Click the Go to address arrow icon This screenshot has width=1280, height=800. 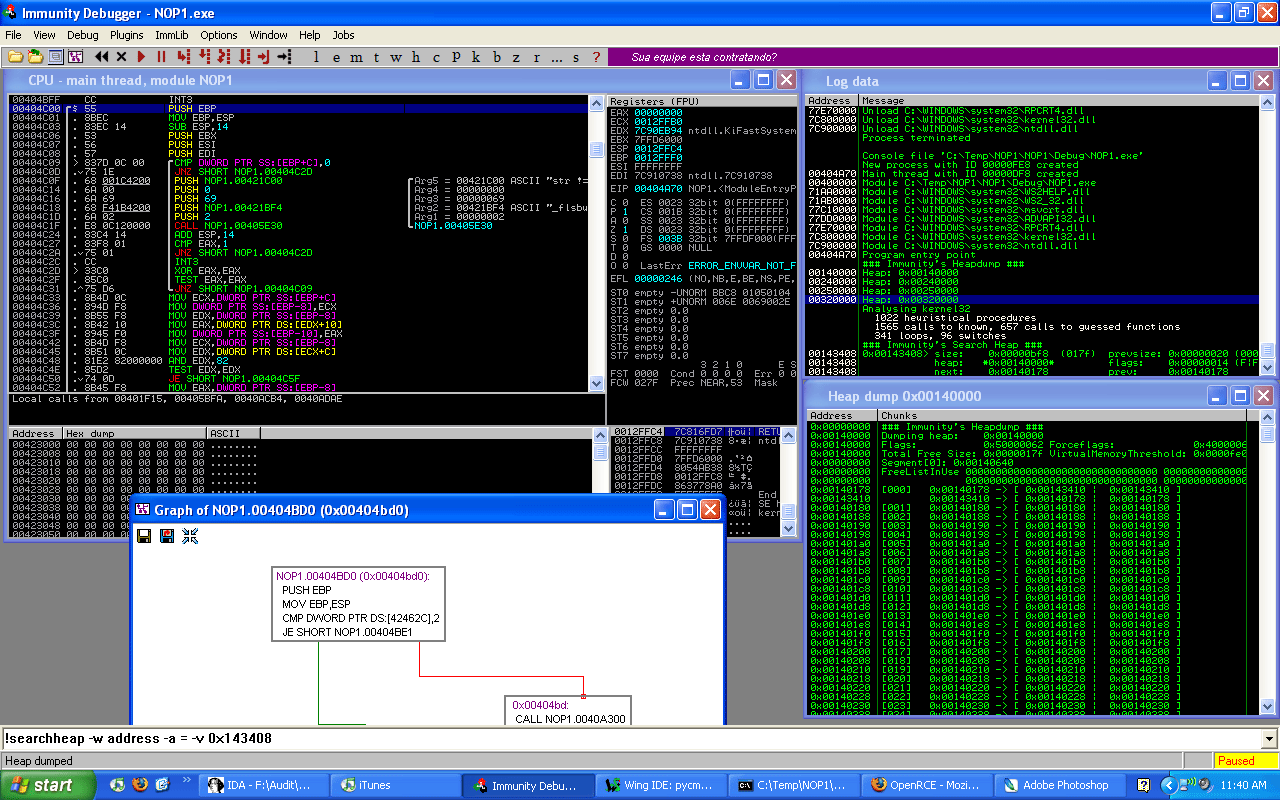pos(284,57)
